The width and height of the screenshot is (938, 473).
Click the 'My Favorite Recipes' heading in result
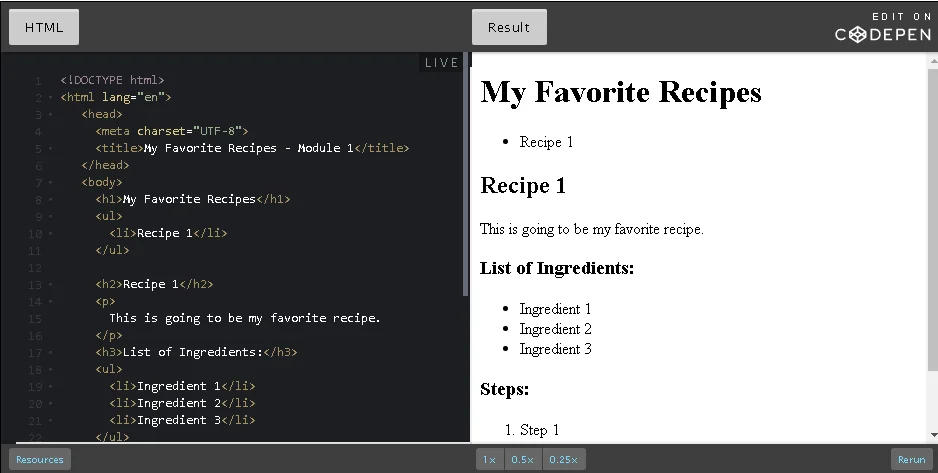tap(621, 92)
